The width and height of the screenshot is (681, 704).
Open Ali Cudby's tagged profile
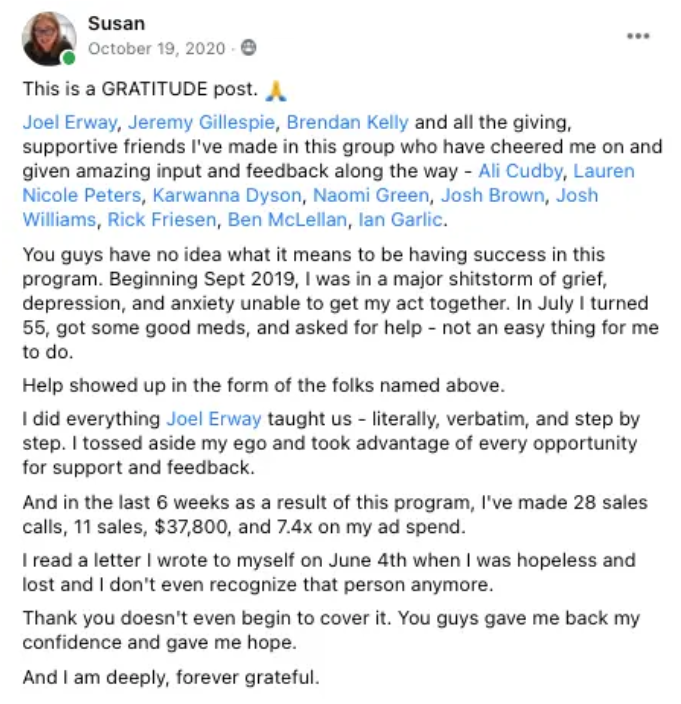point(520,171)
